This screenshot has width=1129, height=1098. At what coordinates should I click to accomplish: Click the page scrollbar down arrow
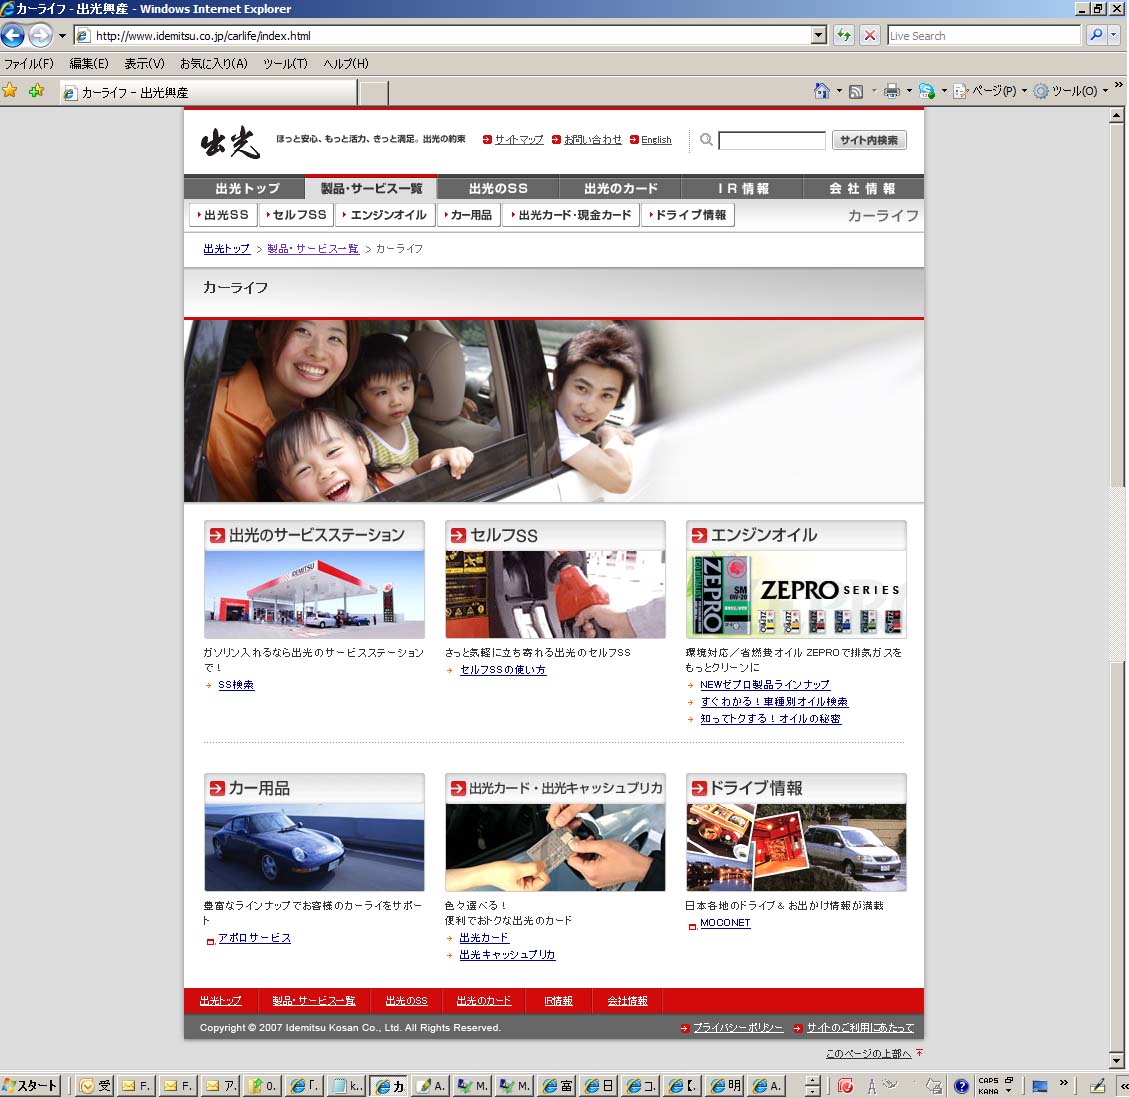(x=1116, y=1060)
